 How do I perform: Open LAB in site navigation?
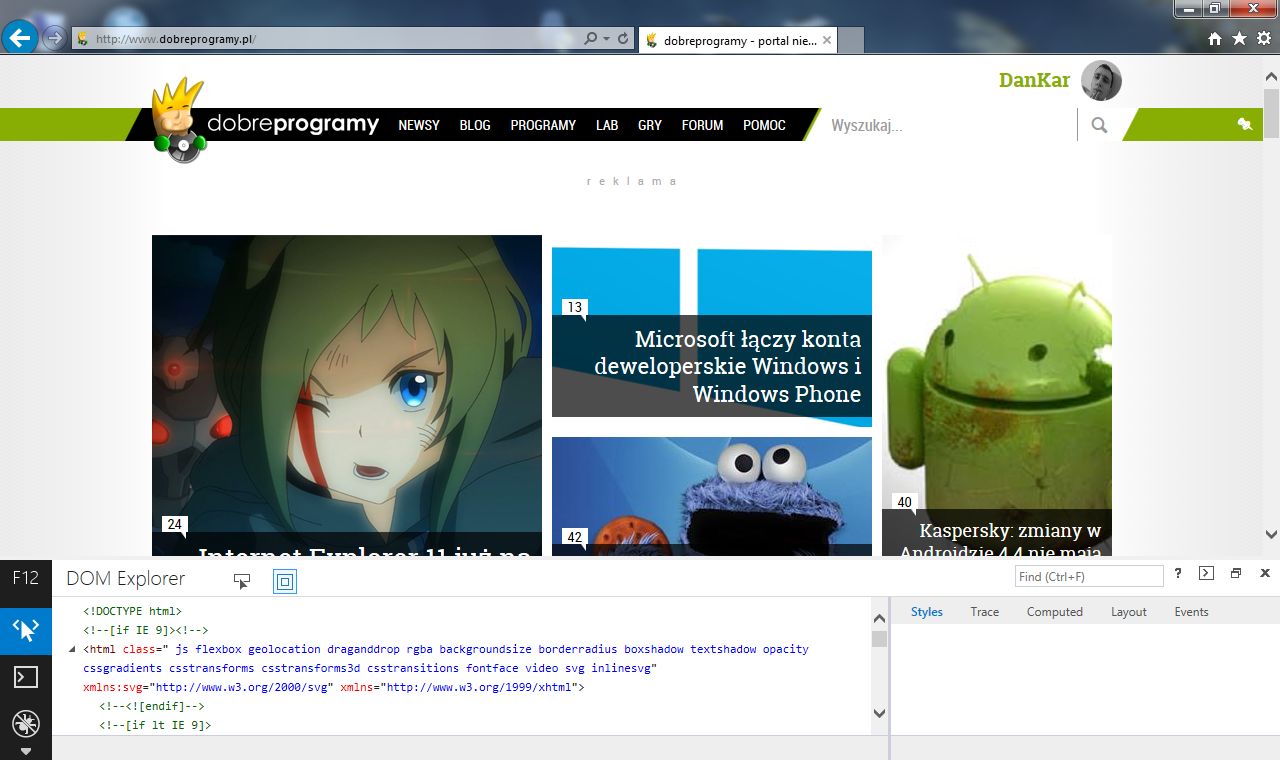coord(607,125)
